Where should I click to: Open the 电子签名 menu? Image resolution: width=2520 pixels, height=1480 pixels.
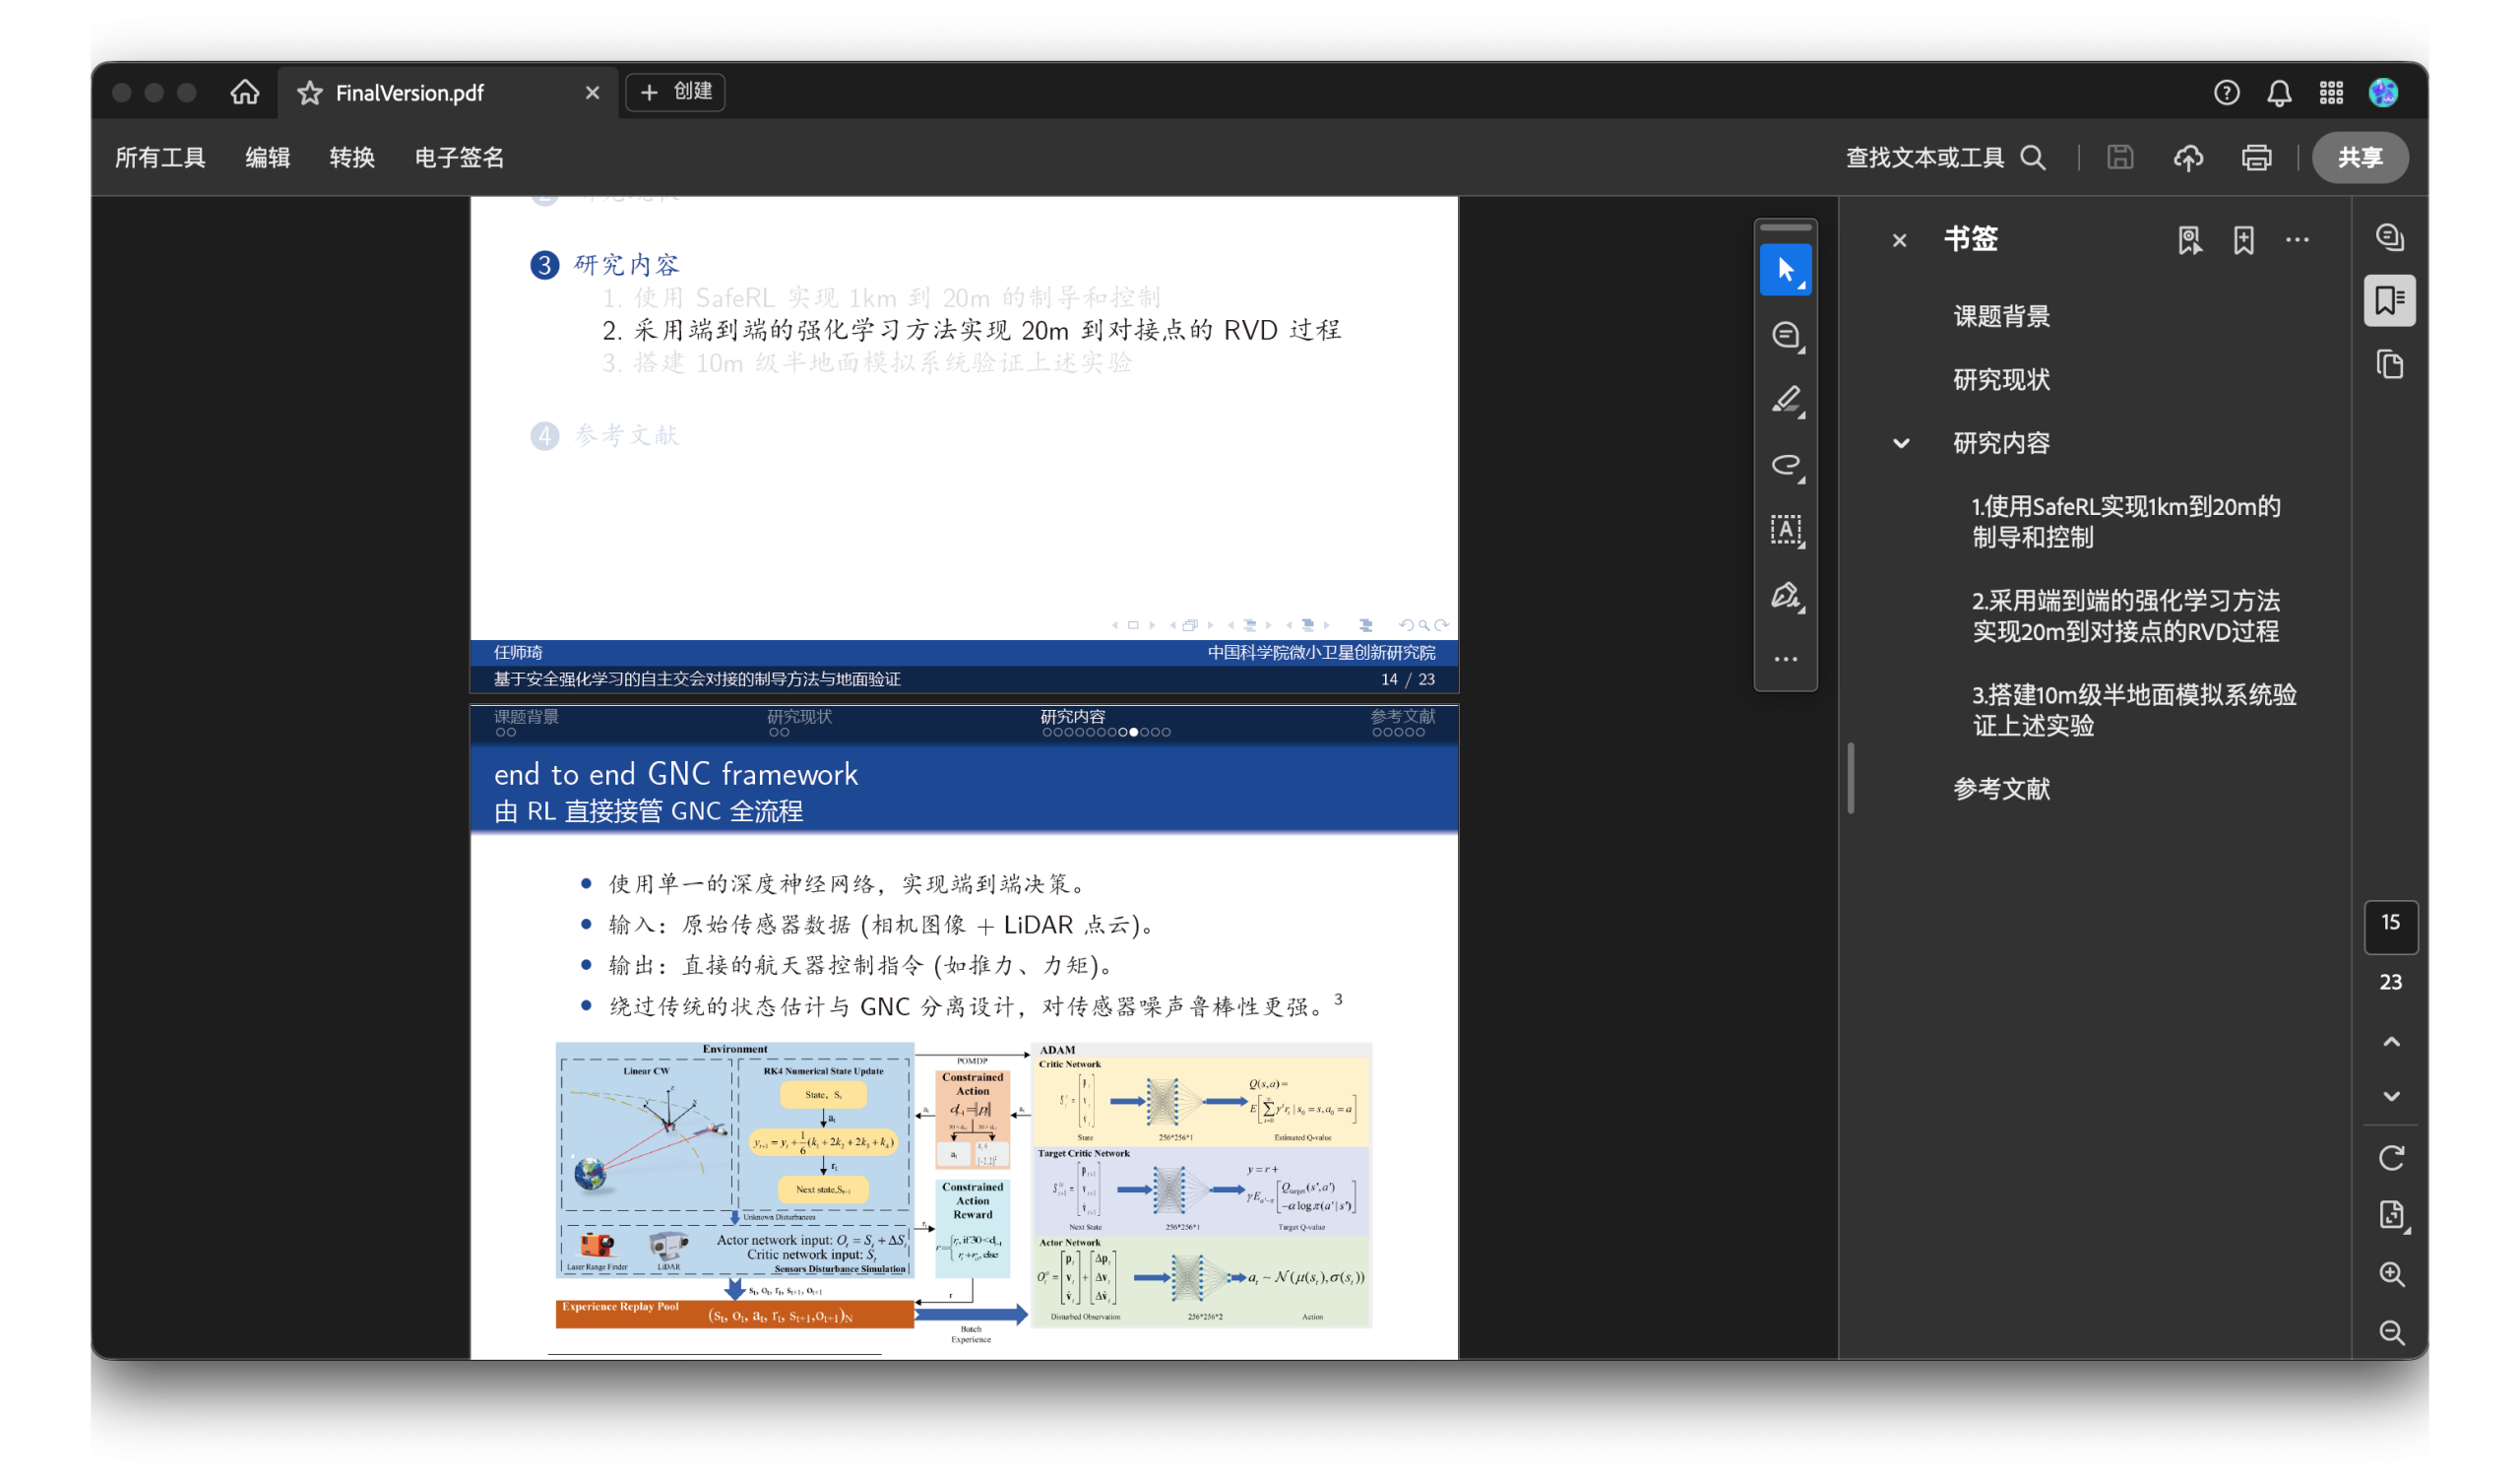459,157
